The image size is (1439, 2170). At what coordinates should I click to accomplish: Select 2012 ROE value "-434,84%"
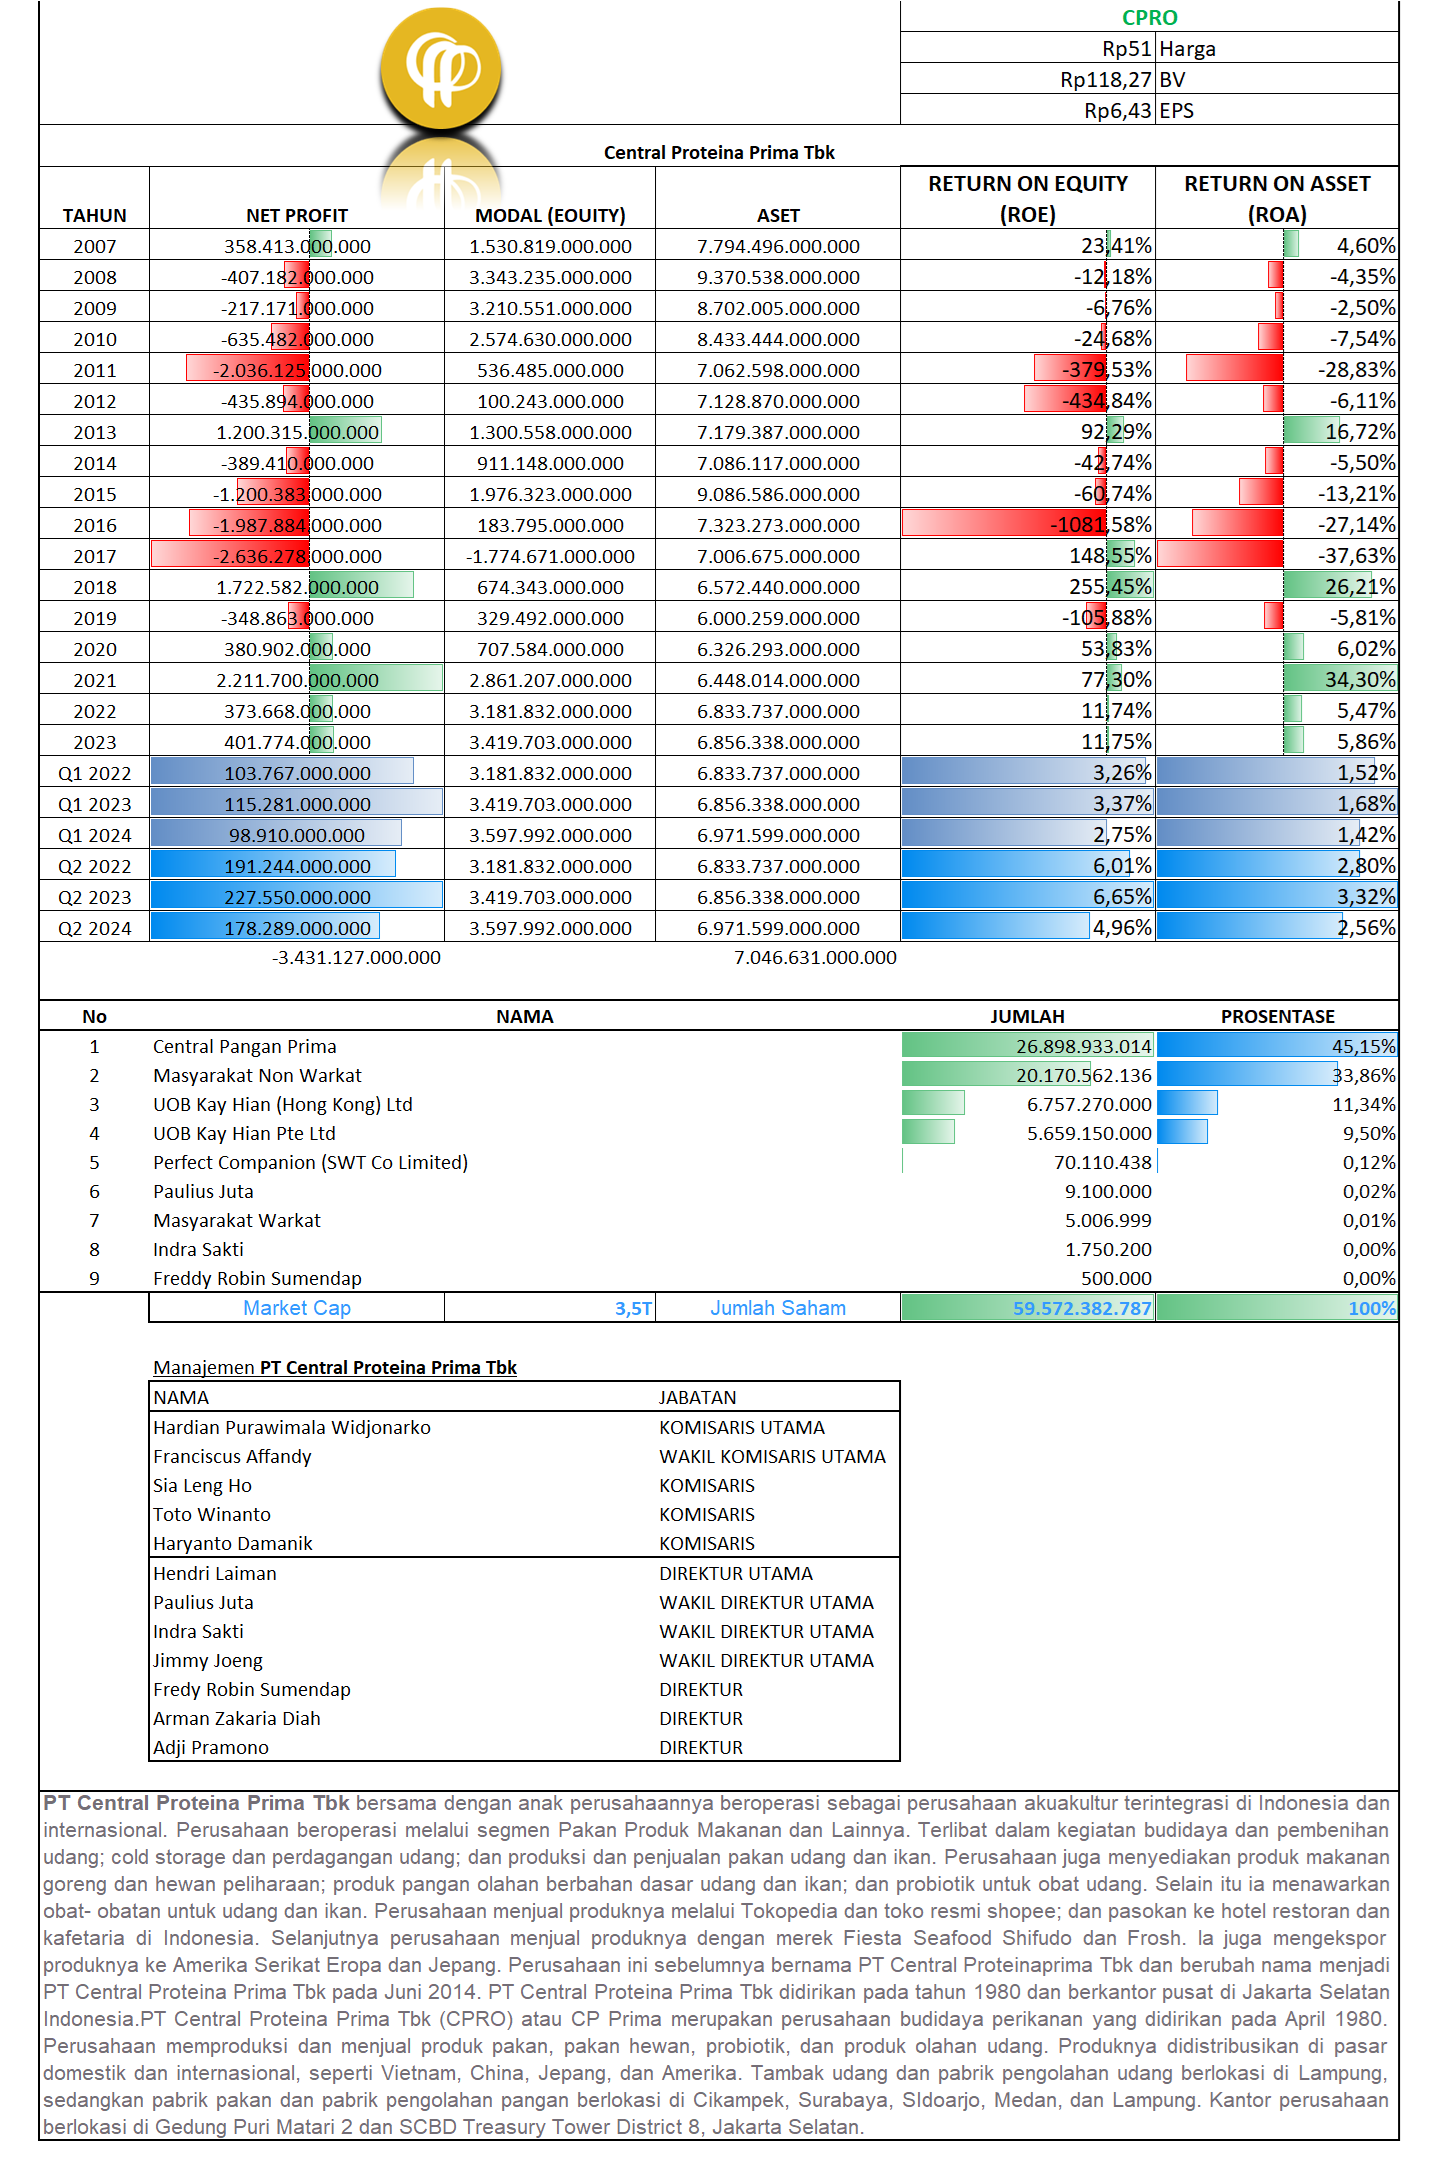[1106, 400]
